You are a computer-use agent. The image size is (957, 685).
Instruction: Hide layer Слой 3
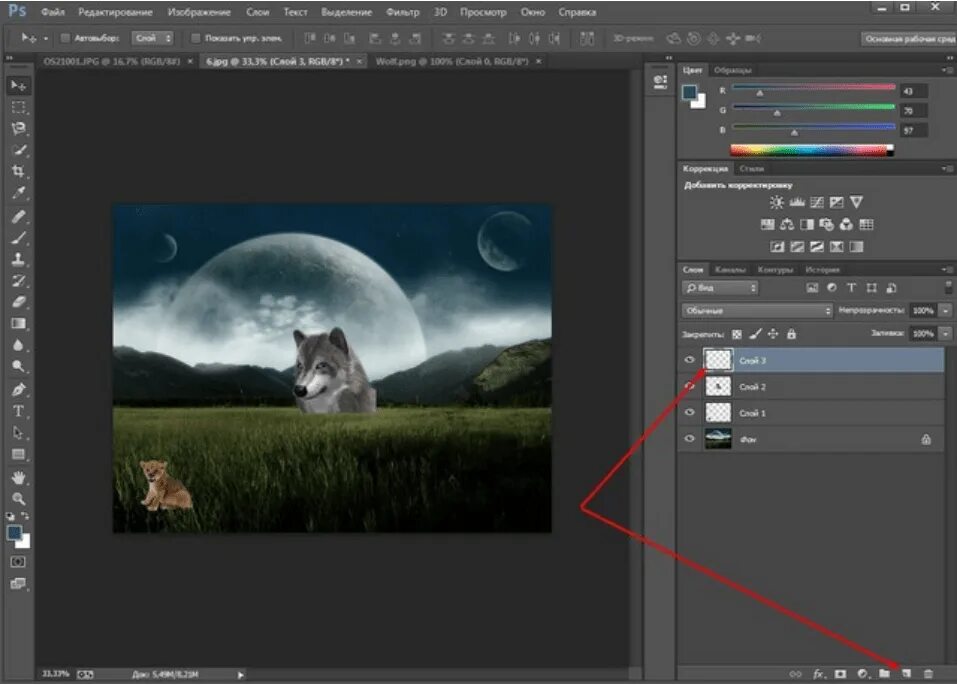tap(690, 360)
